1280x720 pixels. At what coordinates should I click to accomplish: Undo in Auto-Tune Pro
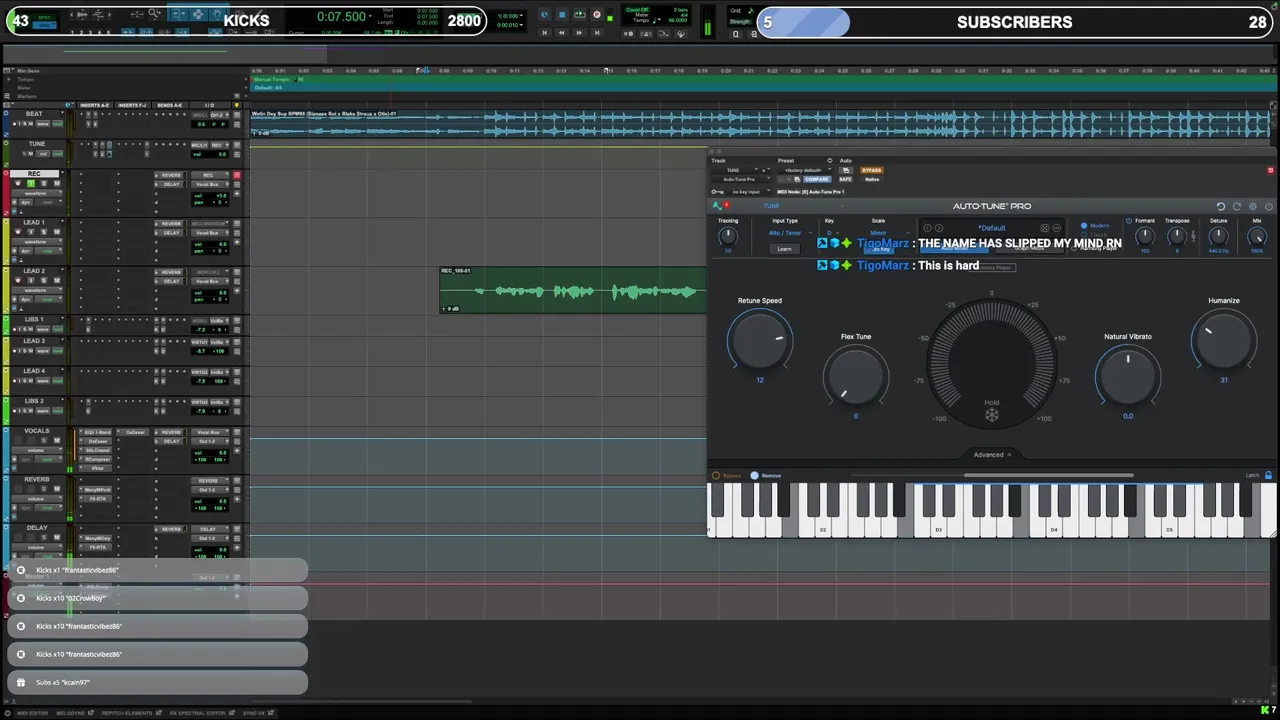1220,206
